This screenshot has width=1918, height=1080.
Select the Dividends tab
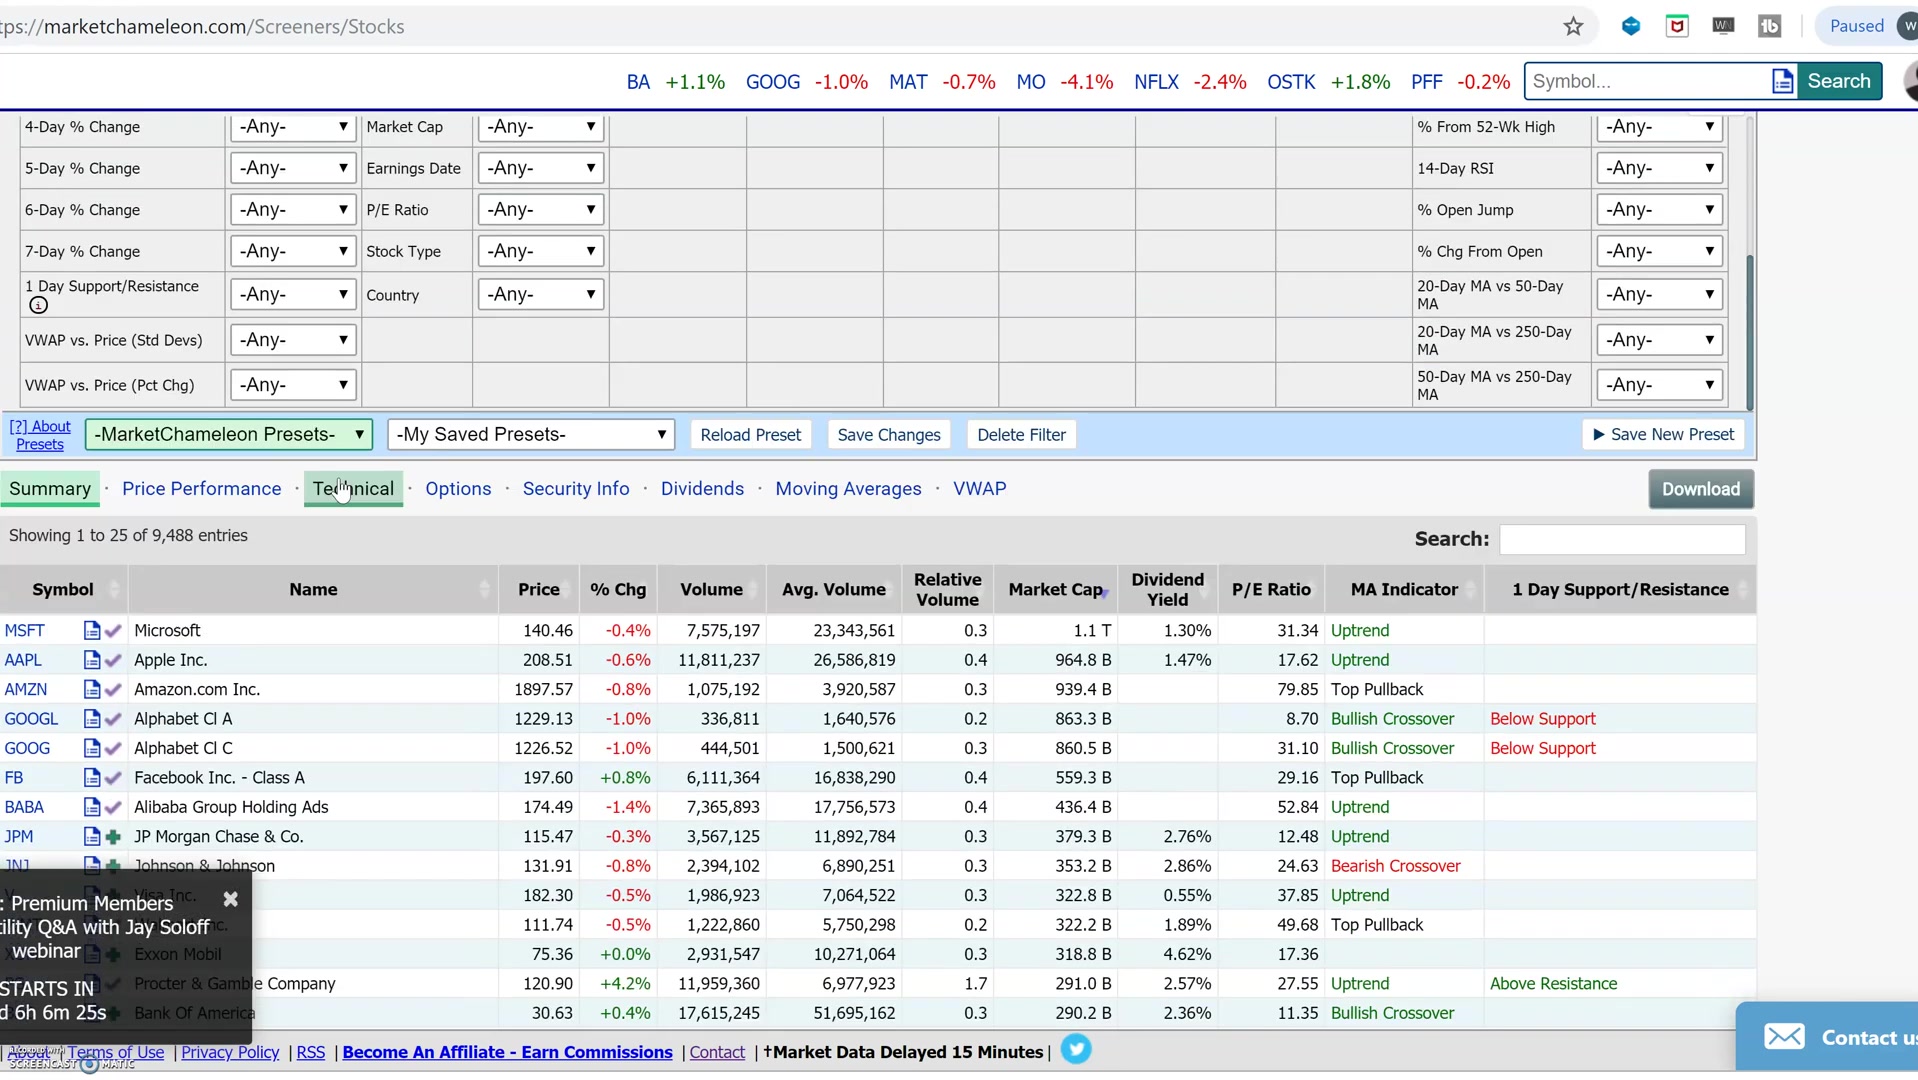click(x=701, y=489)
